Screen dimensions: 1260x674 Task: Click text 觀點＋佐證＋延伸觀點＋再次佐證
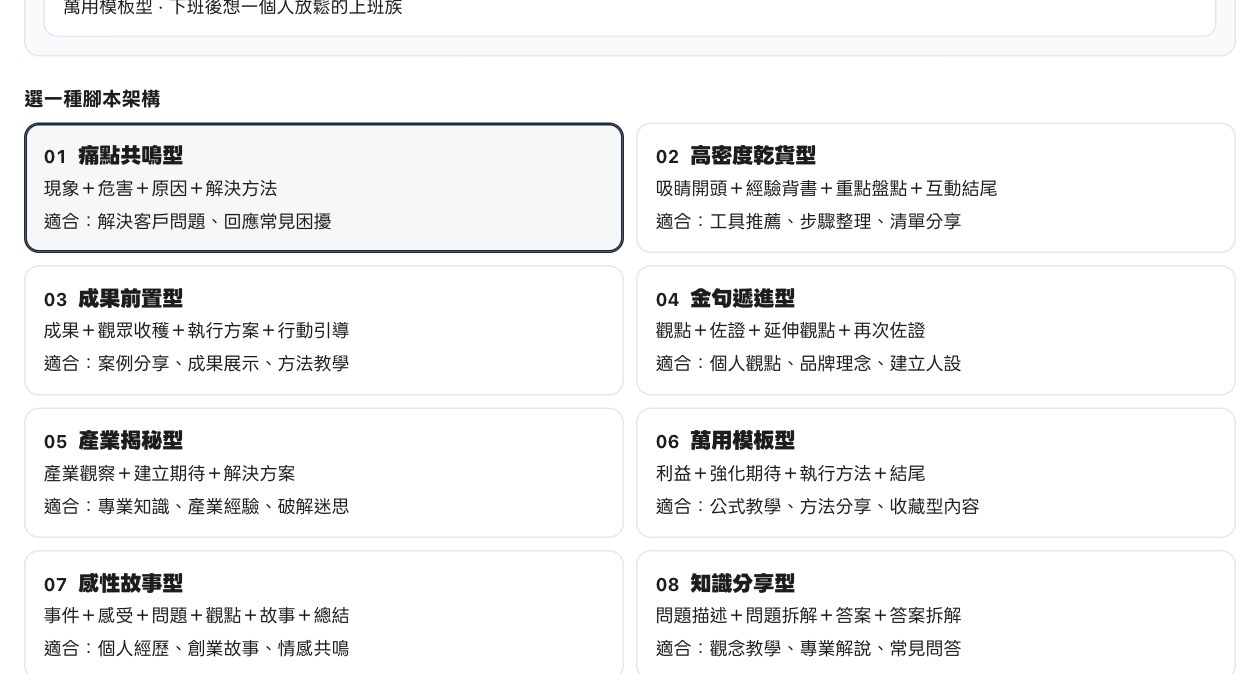tap(791, 331)
